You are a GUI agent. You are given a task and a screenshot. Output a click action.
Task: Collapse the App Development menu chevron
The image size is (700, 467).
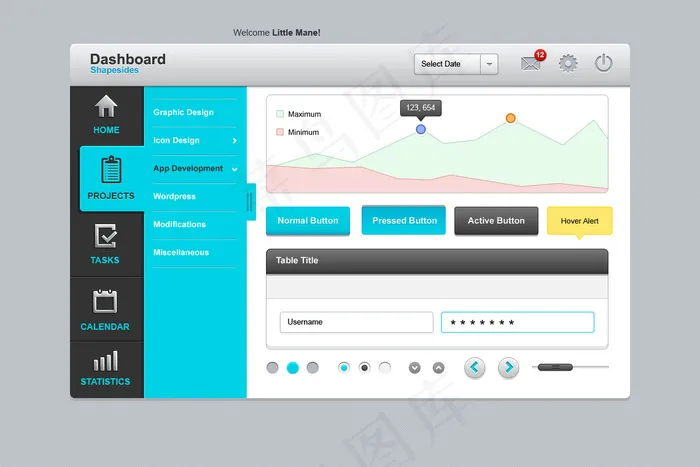coord(235,169)
